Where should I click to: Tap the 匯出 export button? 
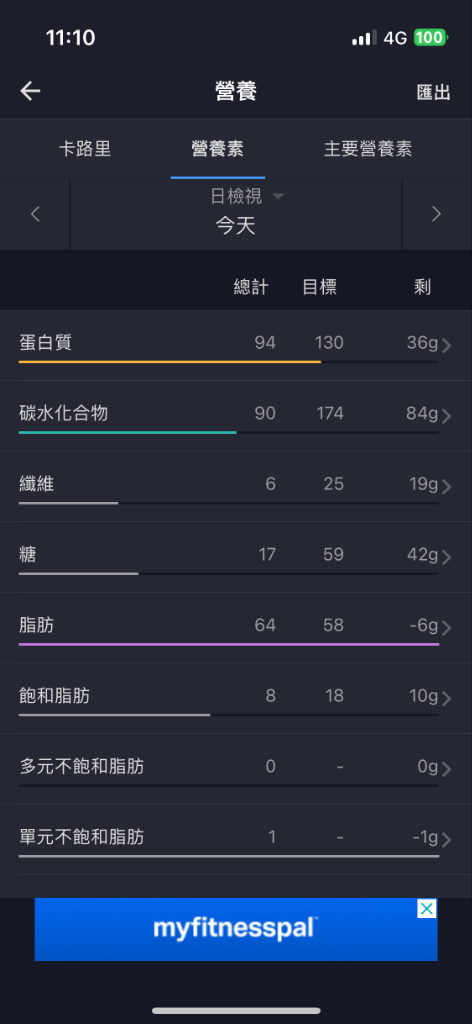click(x=433, y=92)
